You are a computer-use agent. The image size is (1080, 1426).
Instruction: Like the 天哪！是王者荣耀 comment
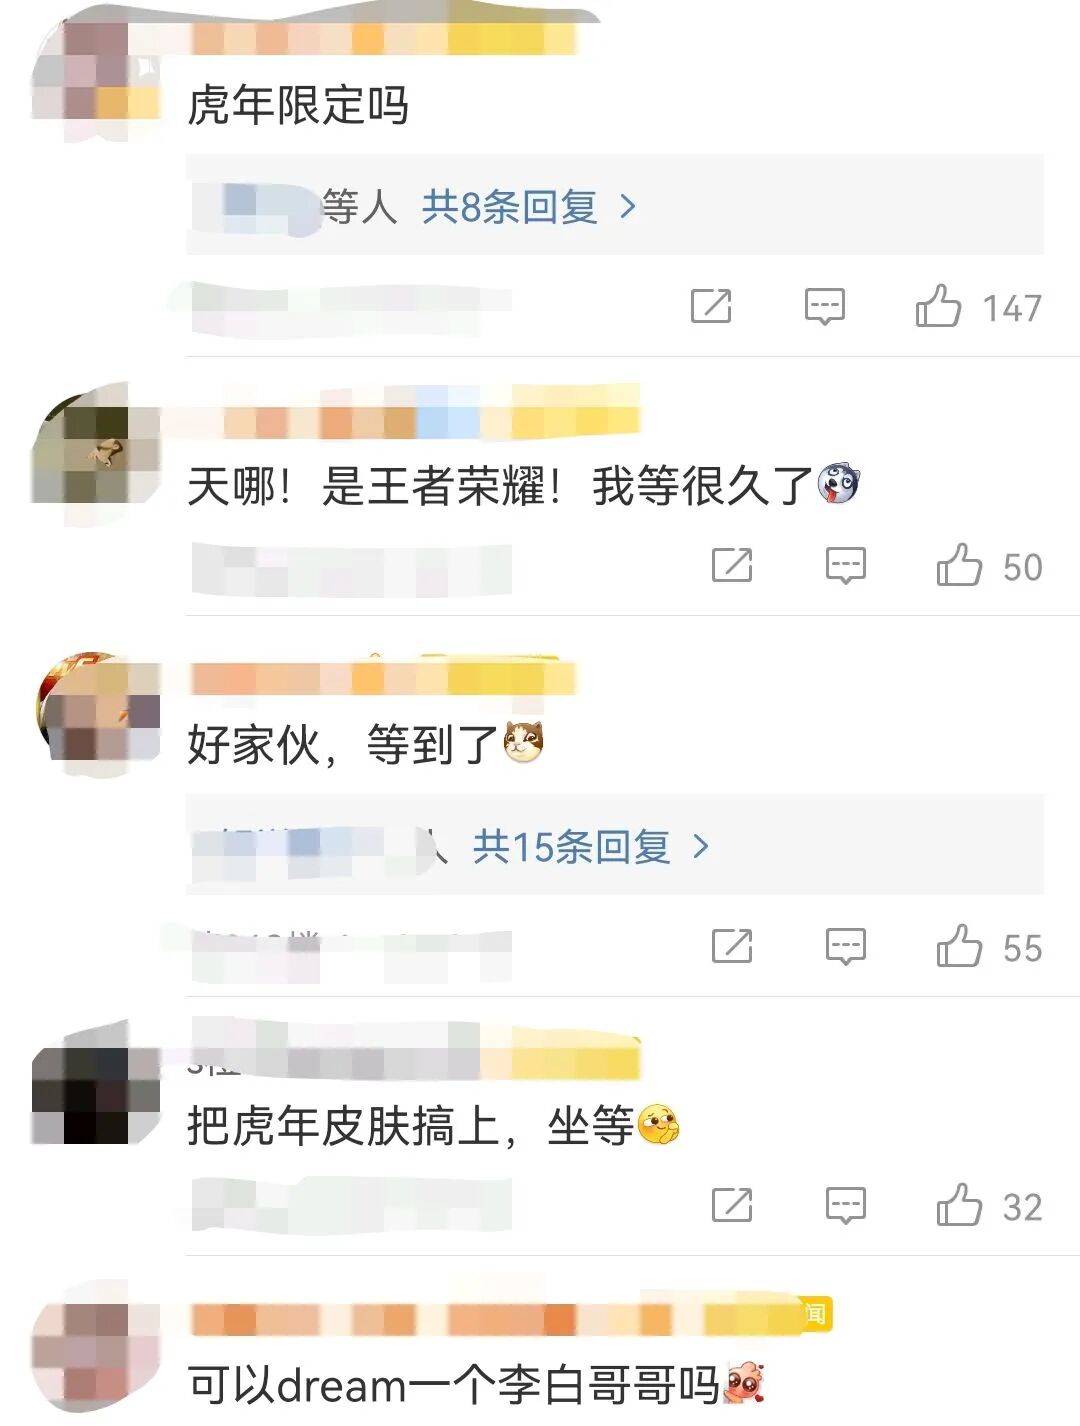click(959, 565)
